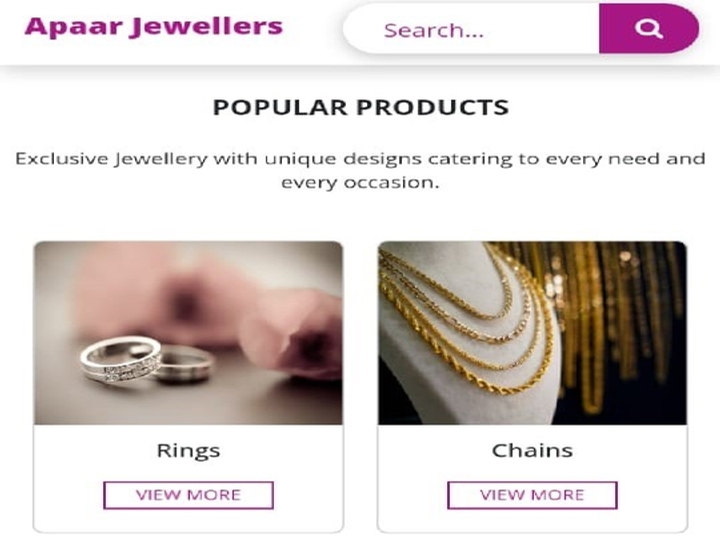Open the Chains product photo
720x540 pixels.
532,333
